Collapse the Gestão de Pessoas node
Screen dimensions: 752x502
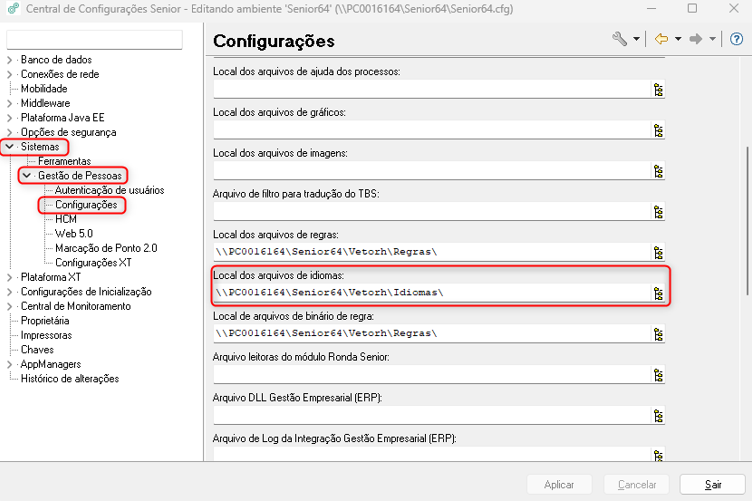tap(27, 176)
